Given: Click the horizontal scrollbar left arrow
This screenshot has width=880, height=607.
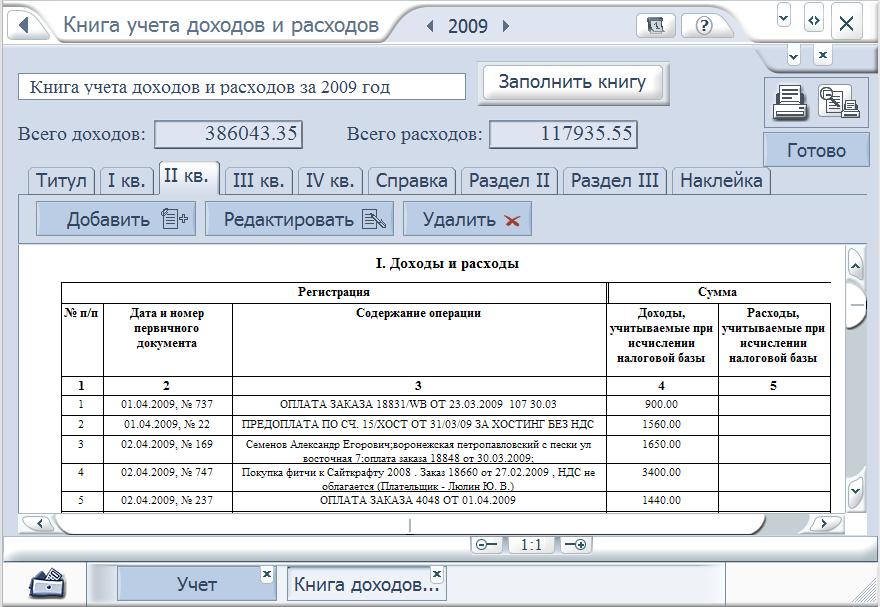Looking at the screenshot, I should pyautogui.click(x=40, y=523).
